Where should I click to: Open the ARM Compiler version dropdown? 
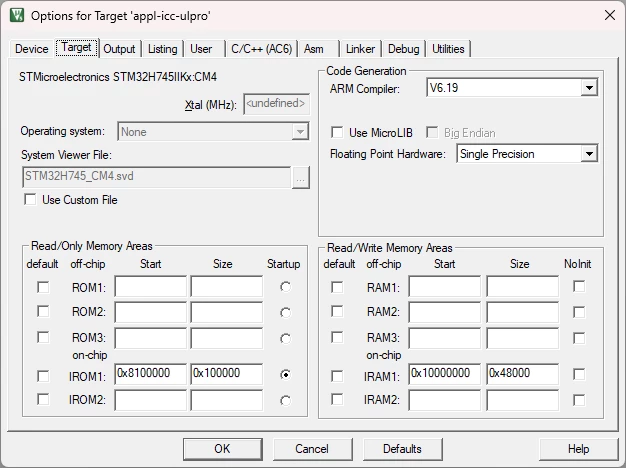click(512, 87)
